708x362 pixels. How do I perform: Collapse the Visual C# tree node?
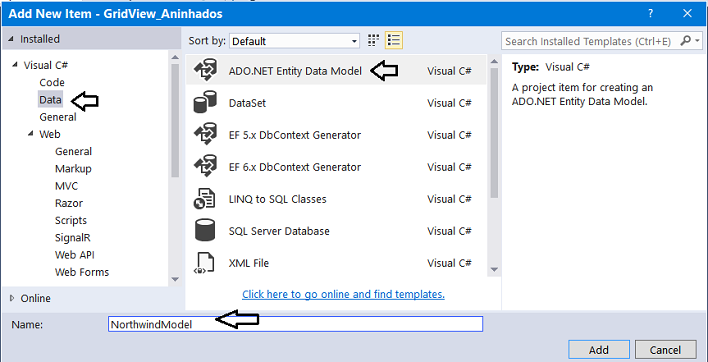14,65
